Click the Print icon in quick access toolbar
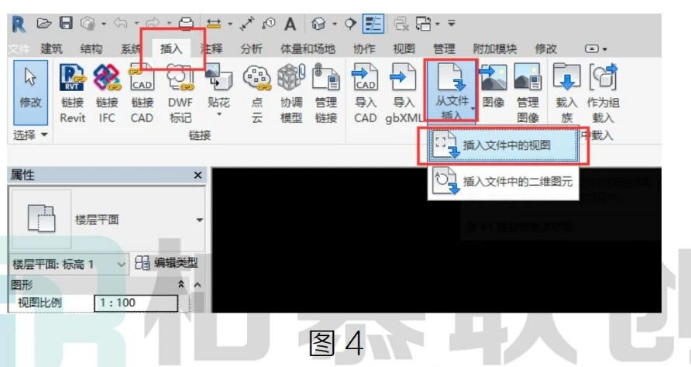The height and width of the screenshot is (367, 691). (x=186, y=23)
